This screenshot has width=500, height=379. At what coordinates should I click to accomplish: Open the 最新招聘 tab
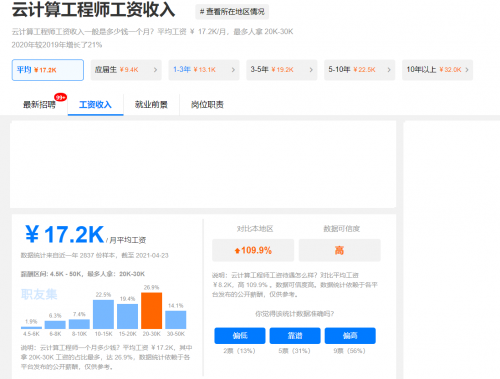click(x=39, y=105)
